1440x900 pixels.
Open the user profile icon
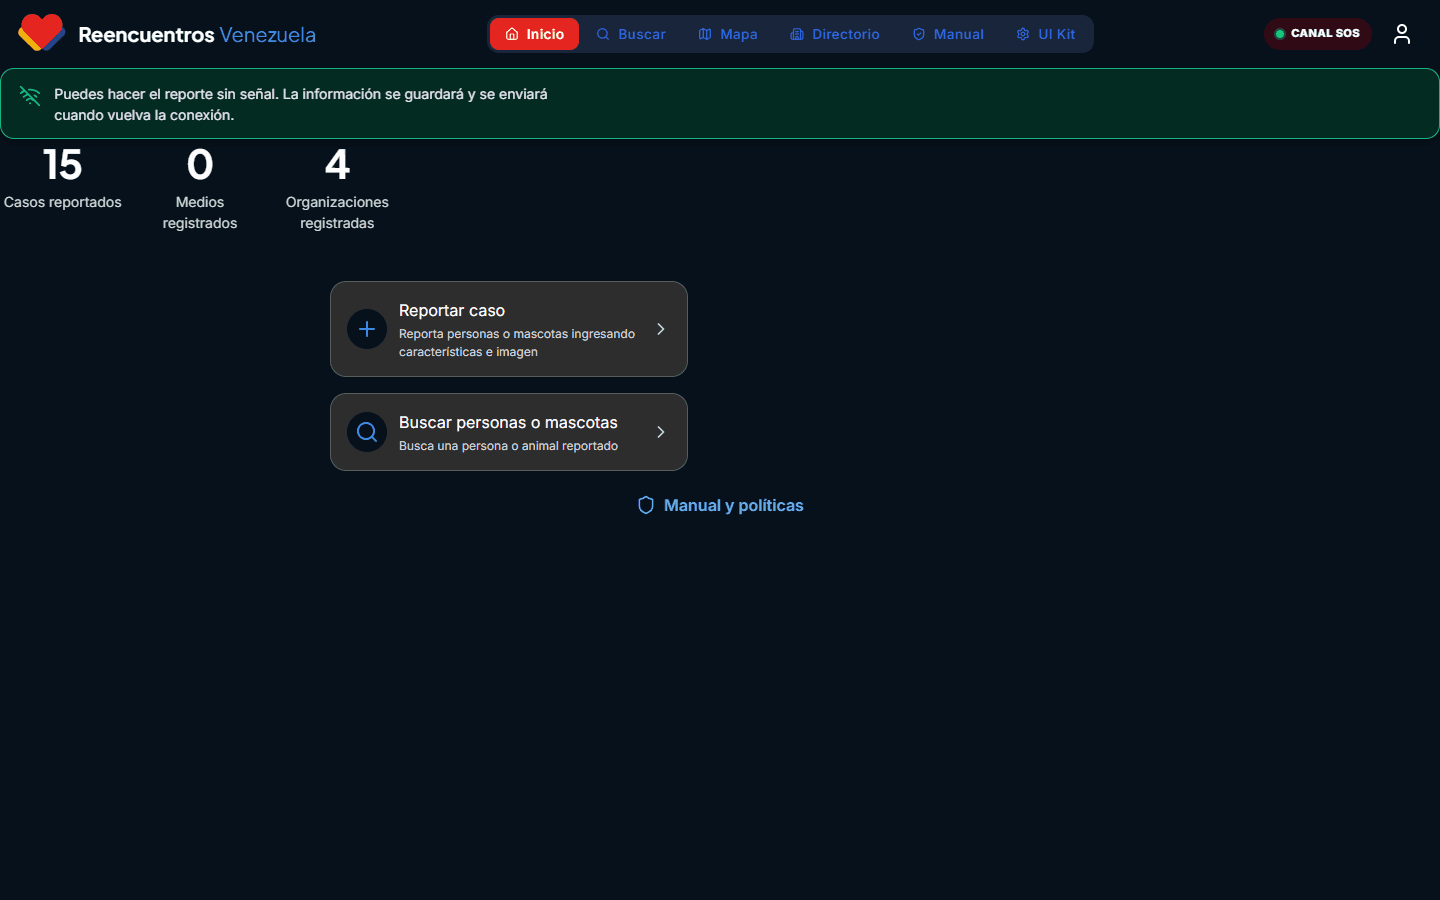pyautogui.click(x=1402, y=34)
